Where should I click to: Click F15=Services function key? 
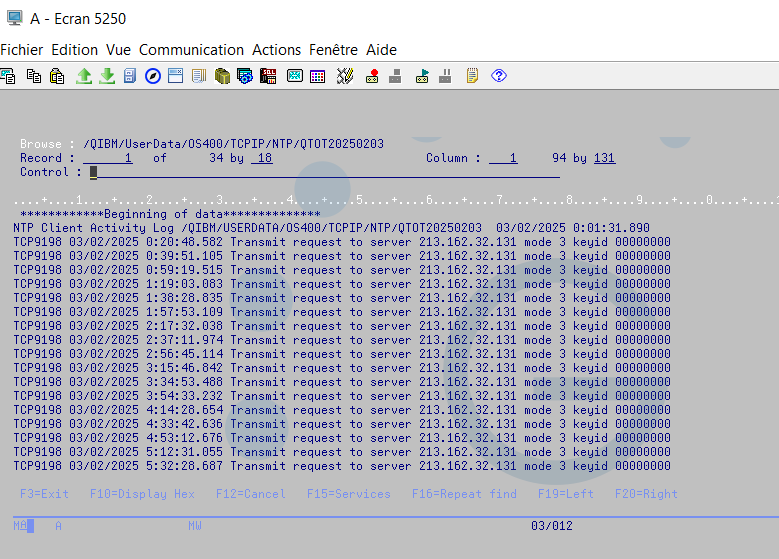click(x=349, y=494)
